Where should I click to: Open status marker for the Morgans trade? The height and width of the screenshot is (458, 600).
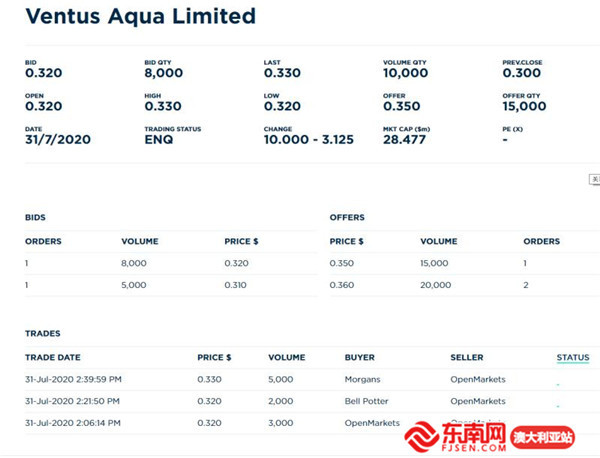[x=558, y=383]
